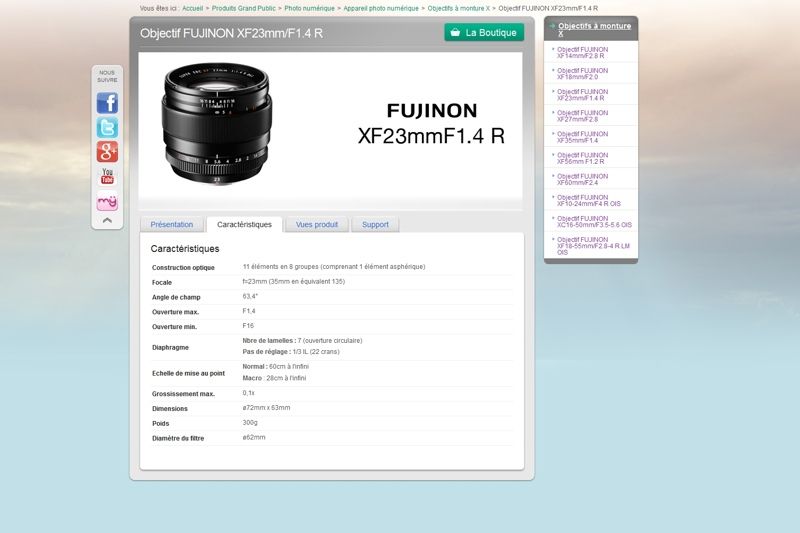Open Objectif FUJINON XF10-24mm/F4 R OIS link
The width and height of the screenshot is (800, 533).
tap(589, 200)
